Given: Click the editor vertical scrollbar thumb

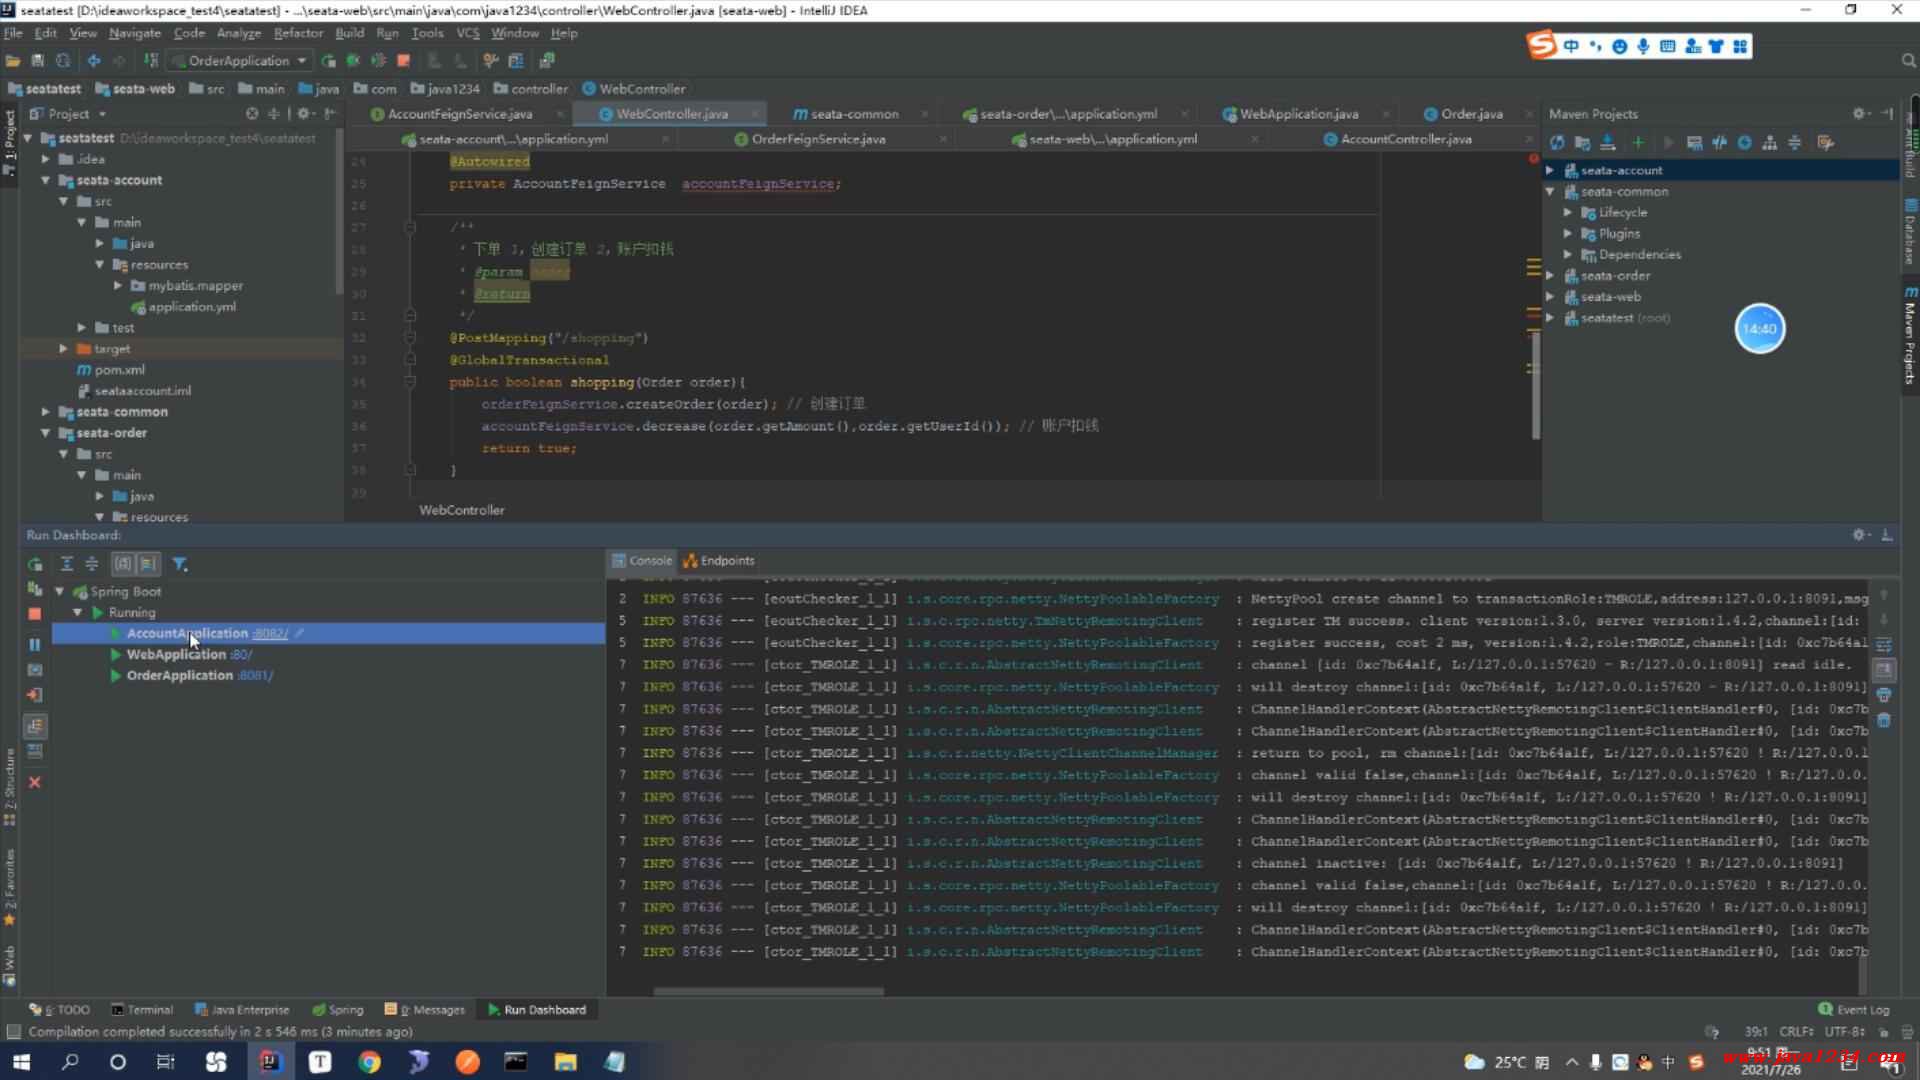Looking at the screenshot, I should coord(1535,385).
